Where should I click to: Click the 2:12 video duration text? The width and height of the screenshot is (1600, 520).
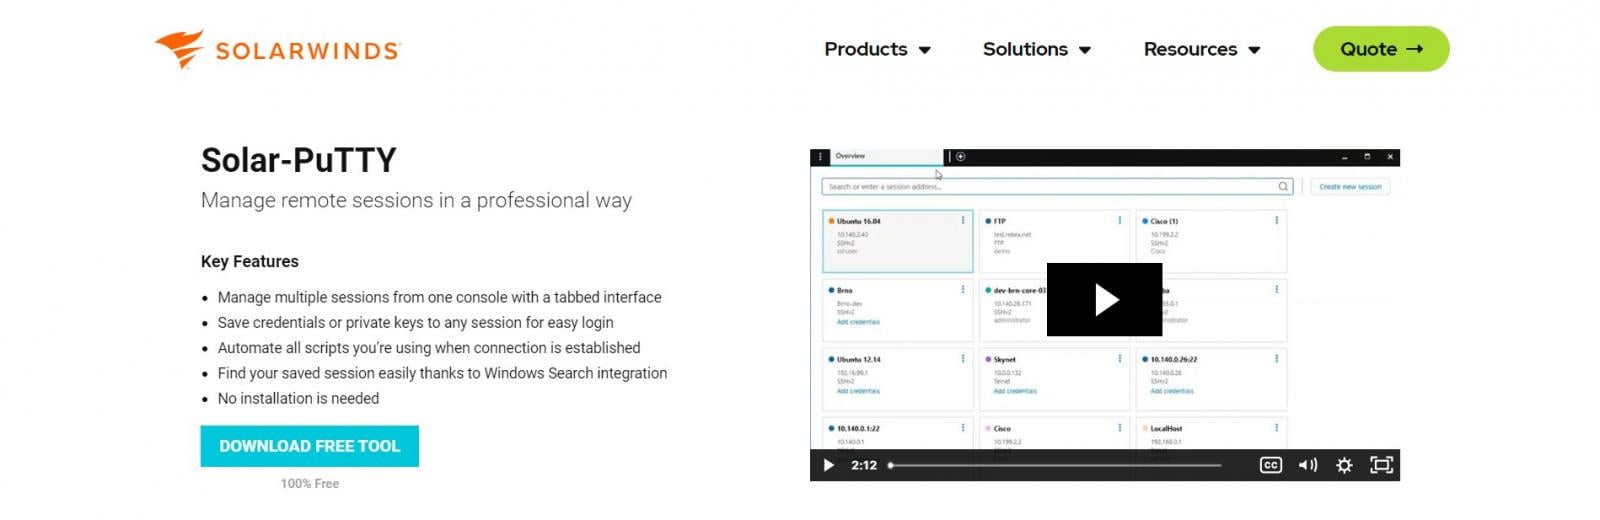[864, 465]
